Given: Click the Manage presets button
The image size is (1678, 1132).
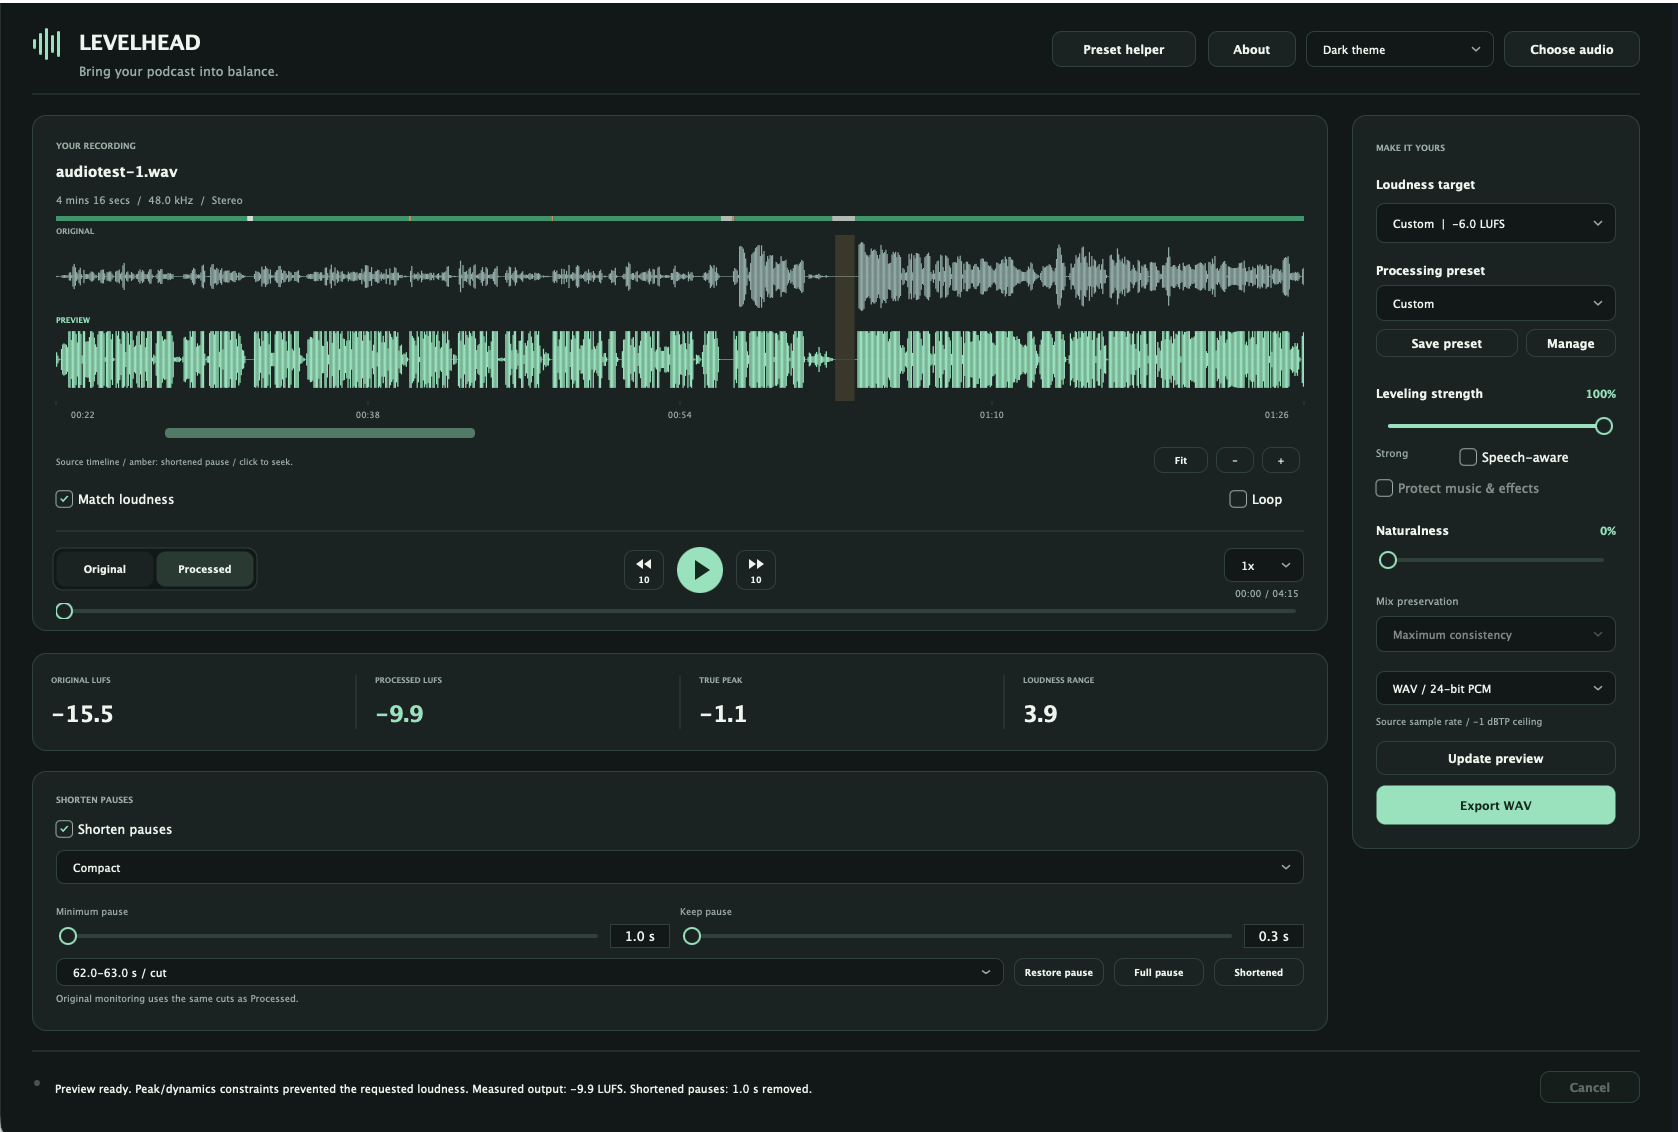Looking at the screenshot, I should pyautogui.click(x=1571, y=343).
